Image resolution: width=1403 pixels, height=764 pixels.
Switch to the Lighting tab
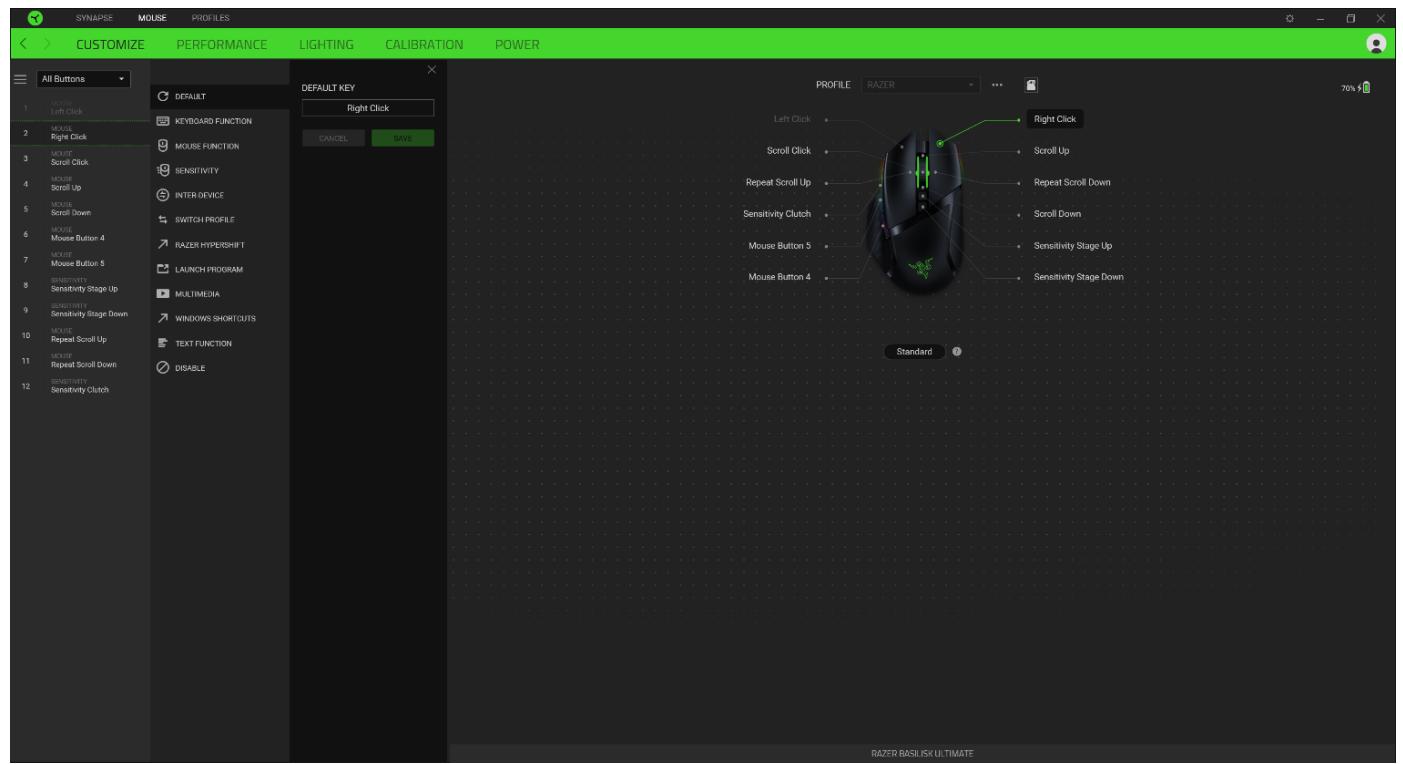328,45
